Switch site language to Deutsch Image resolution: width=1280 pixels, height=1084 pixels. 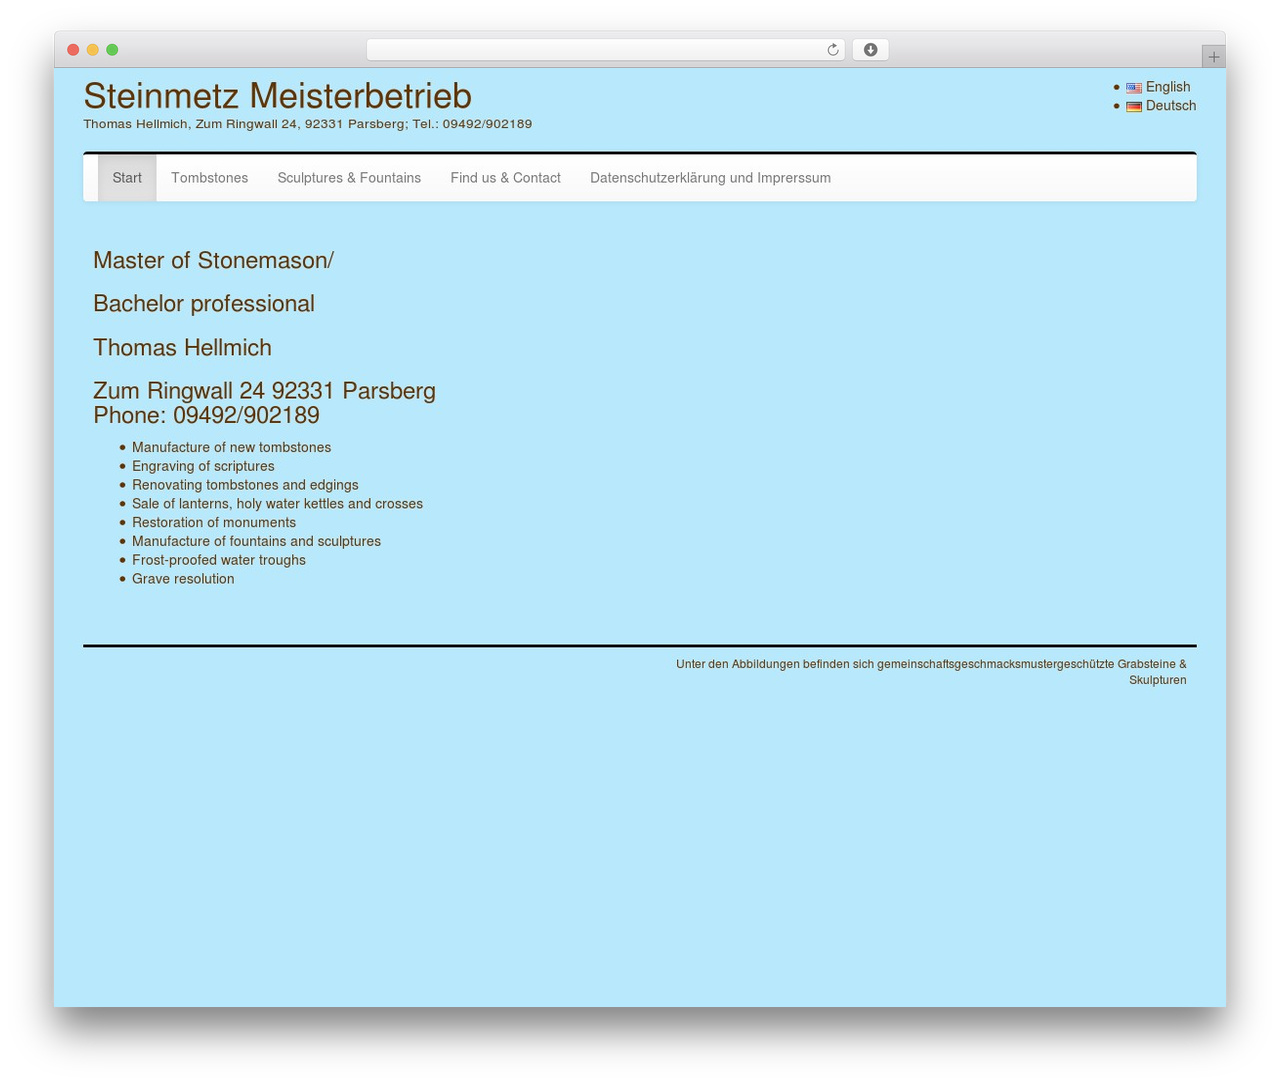tap(1171, 106)
